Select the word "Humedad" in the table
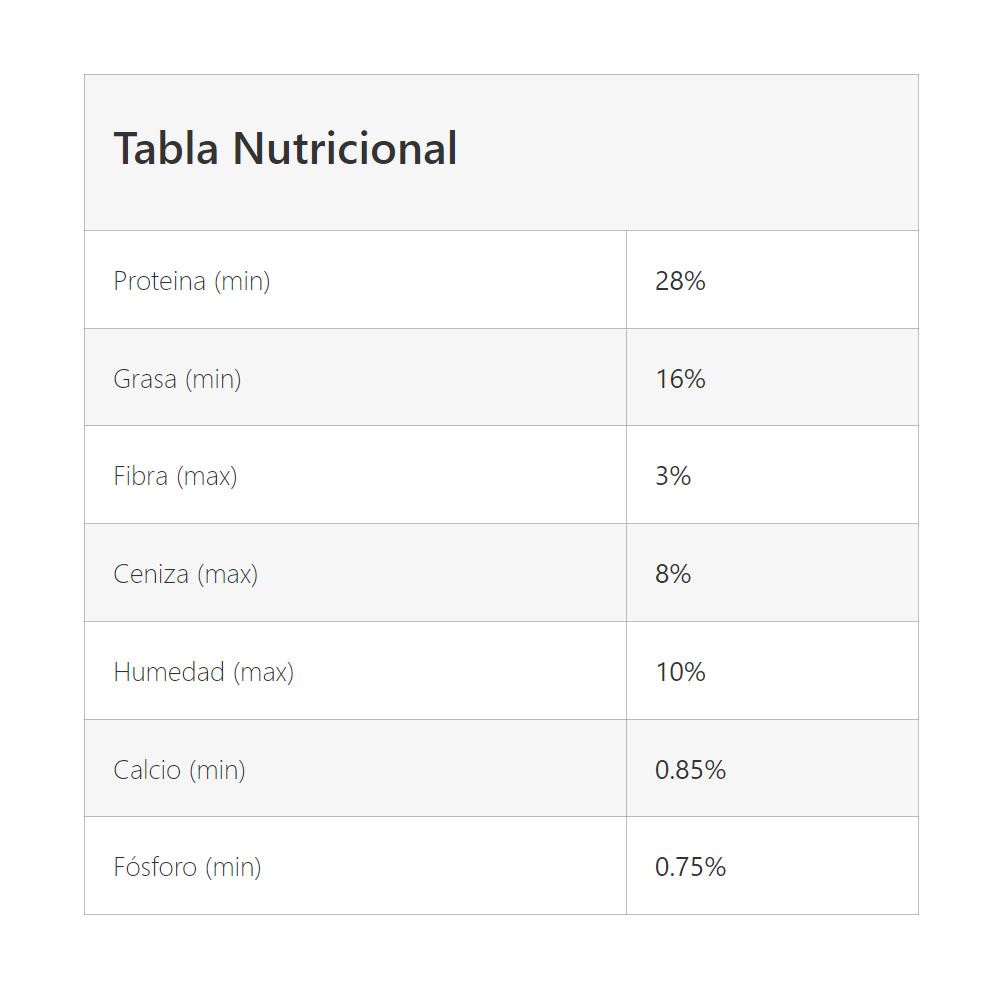1000x1000 pixels. [168, 672]
